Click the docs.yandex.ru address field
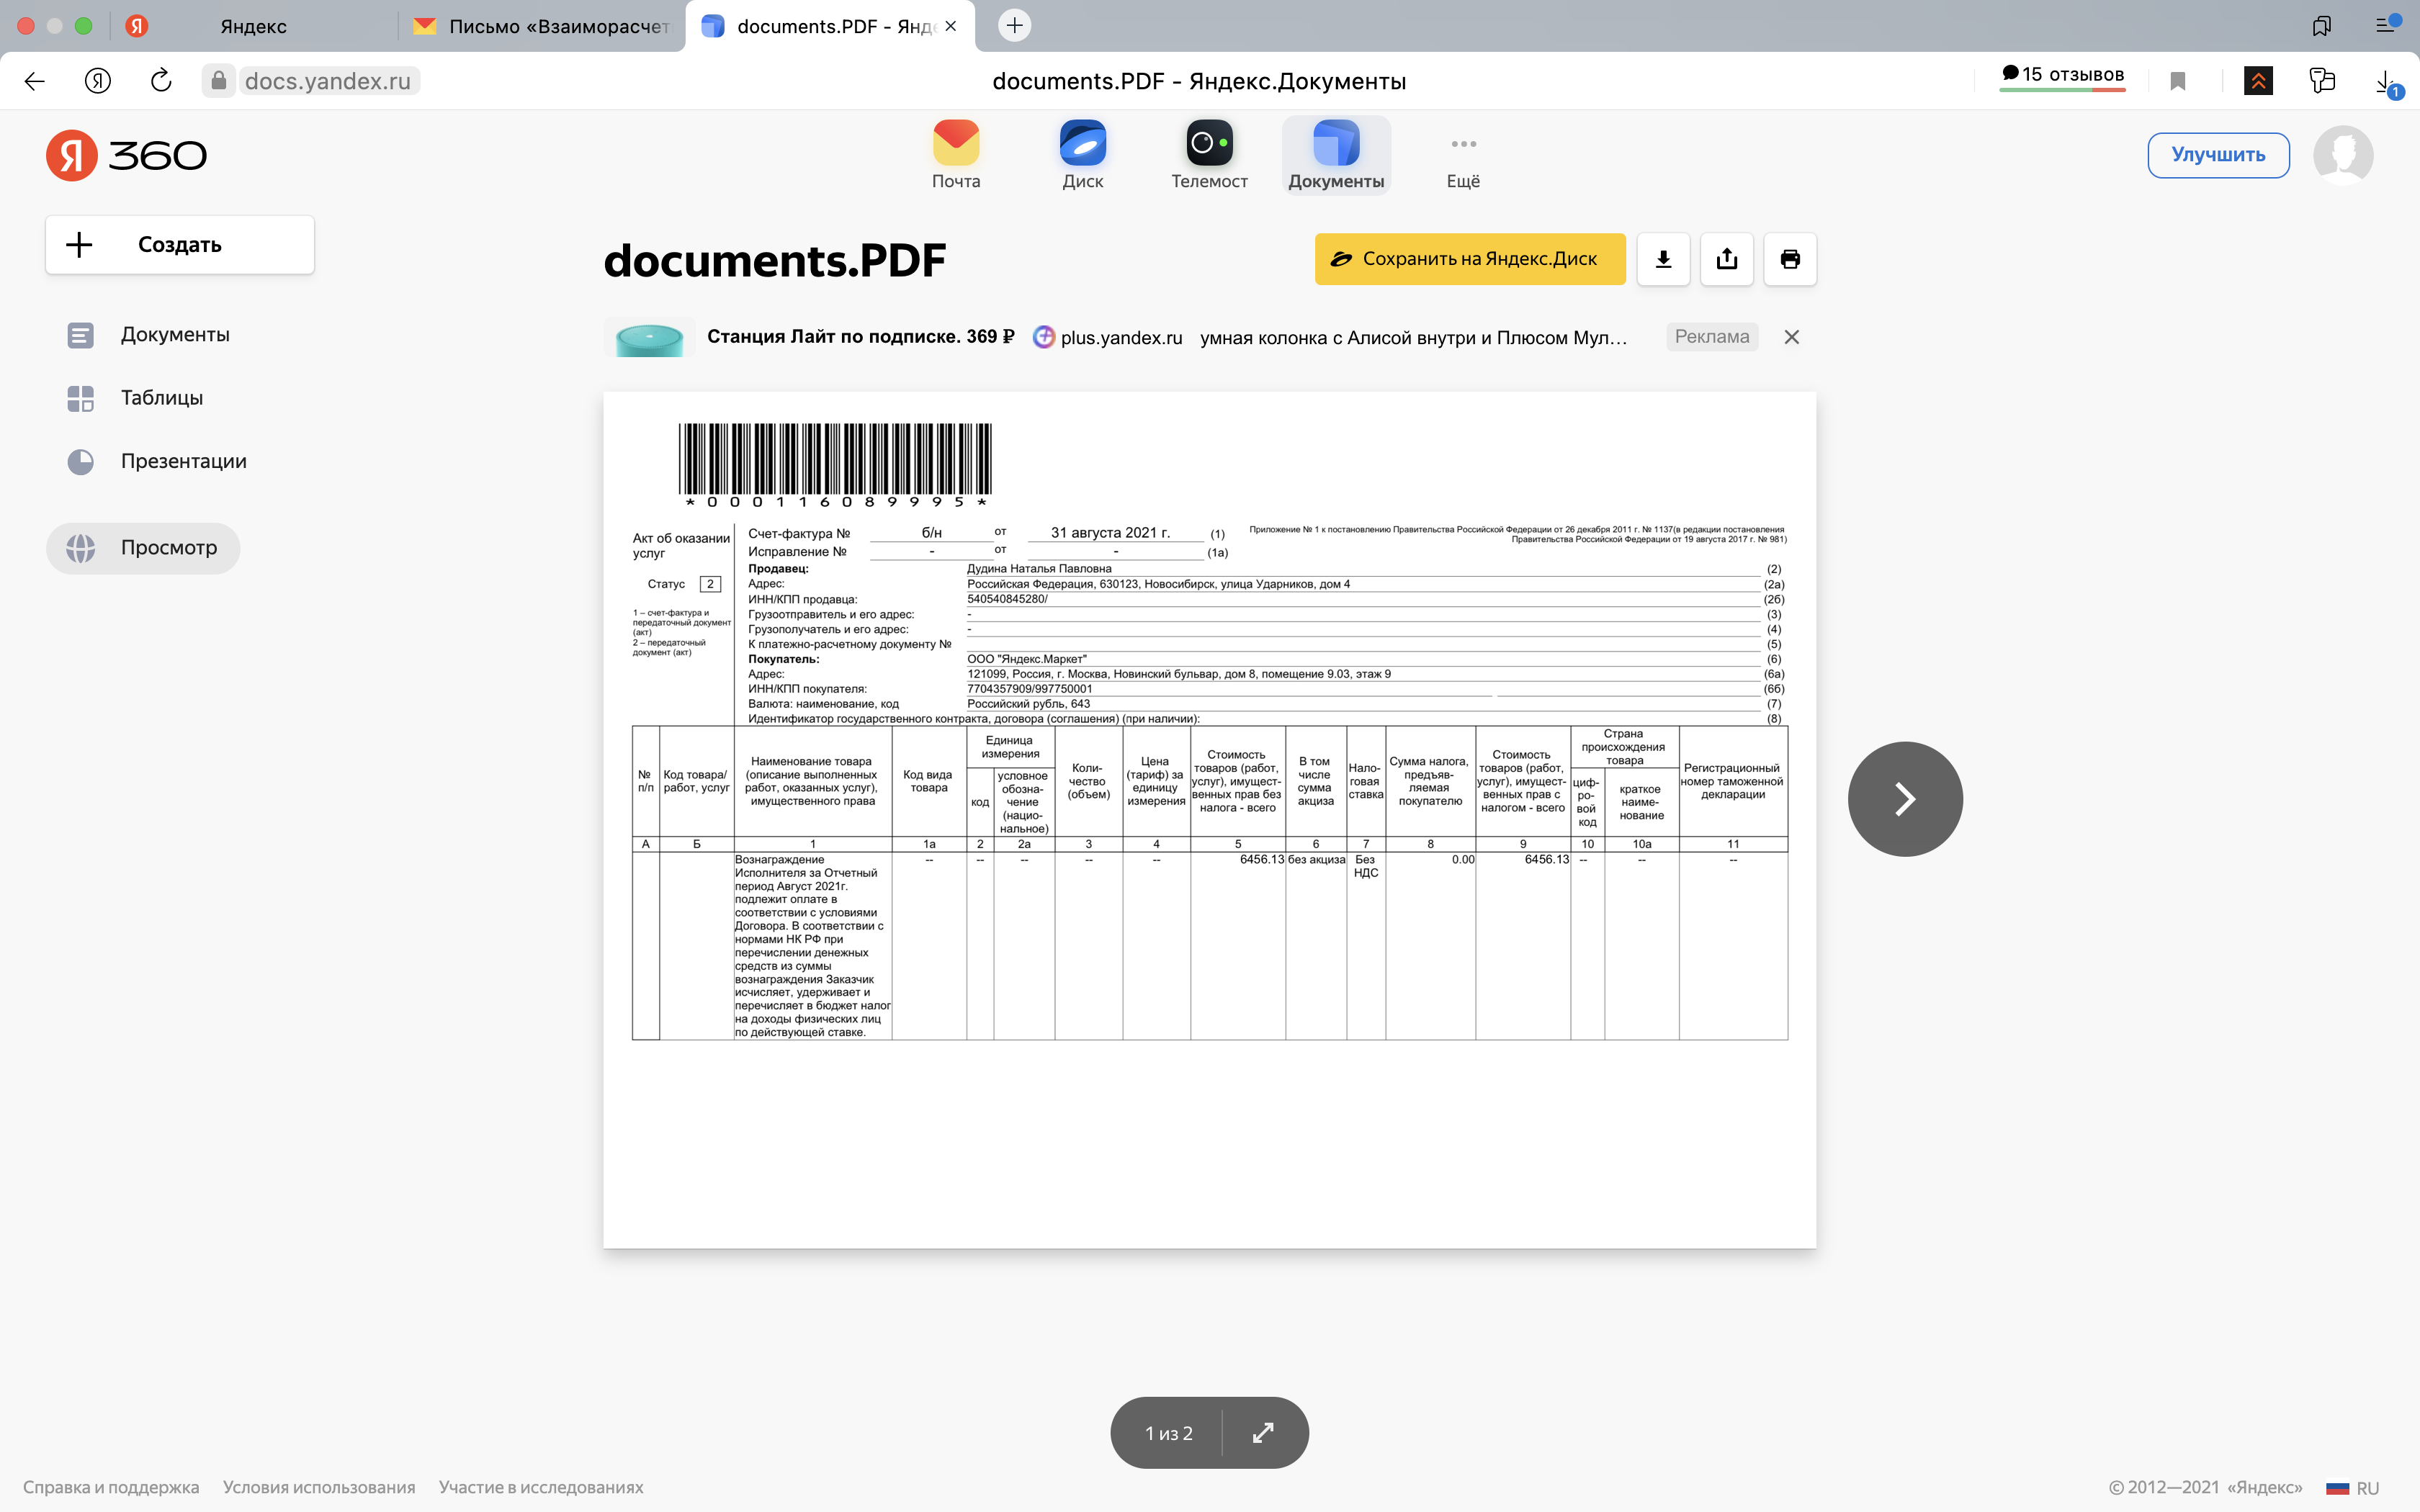2420x1512 pixels. [x=327, y=81]
